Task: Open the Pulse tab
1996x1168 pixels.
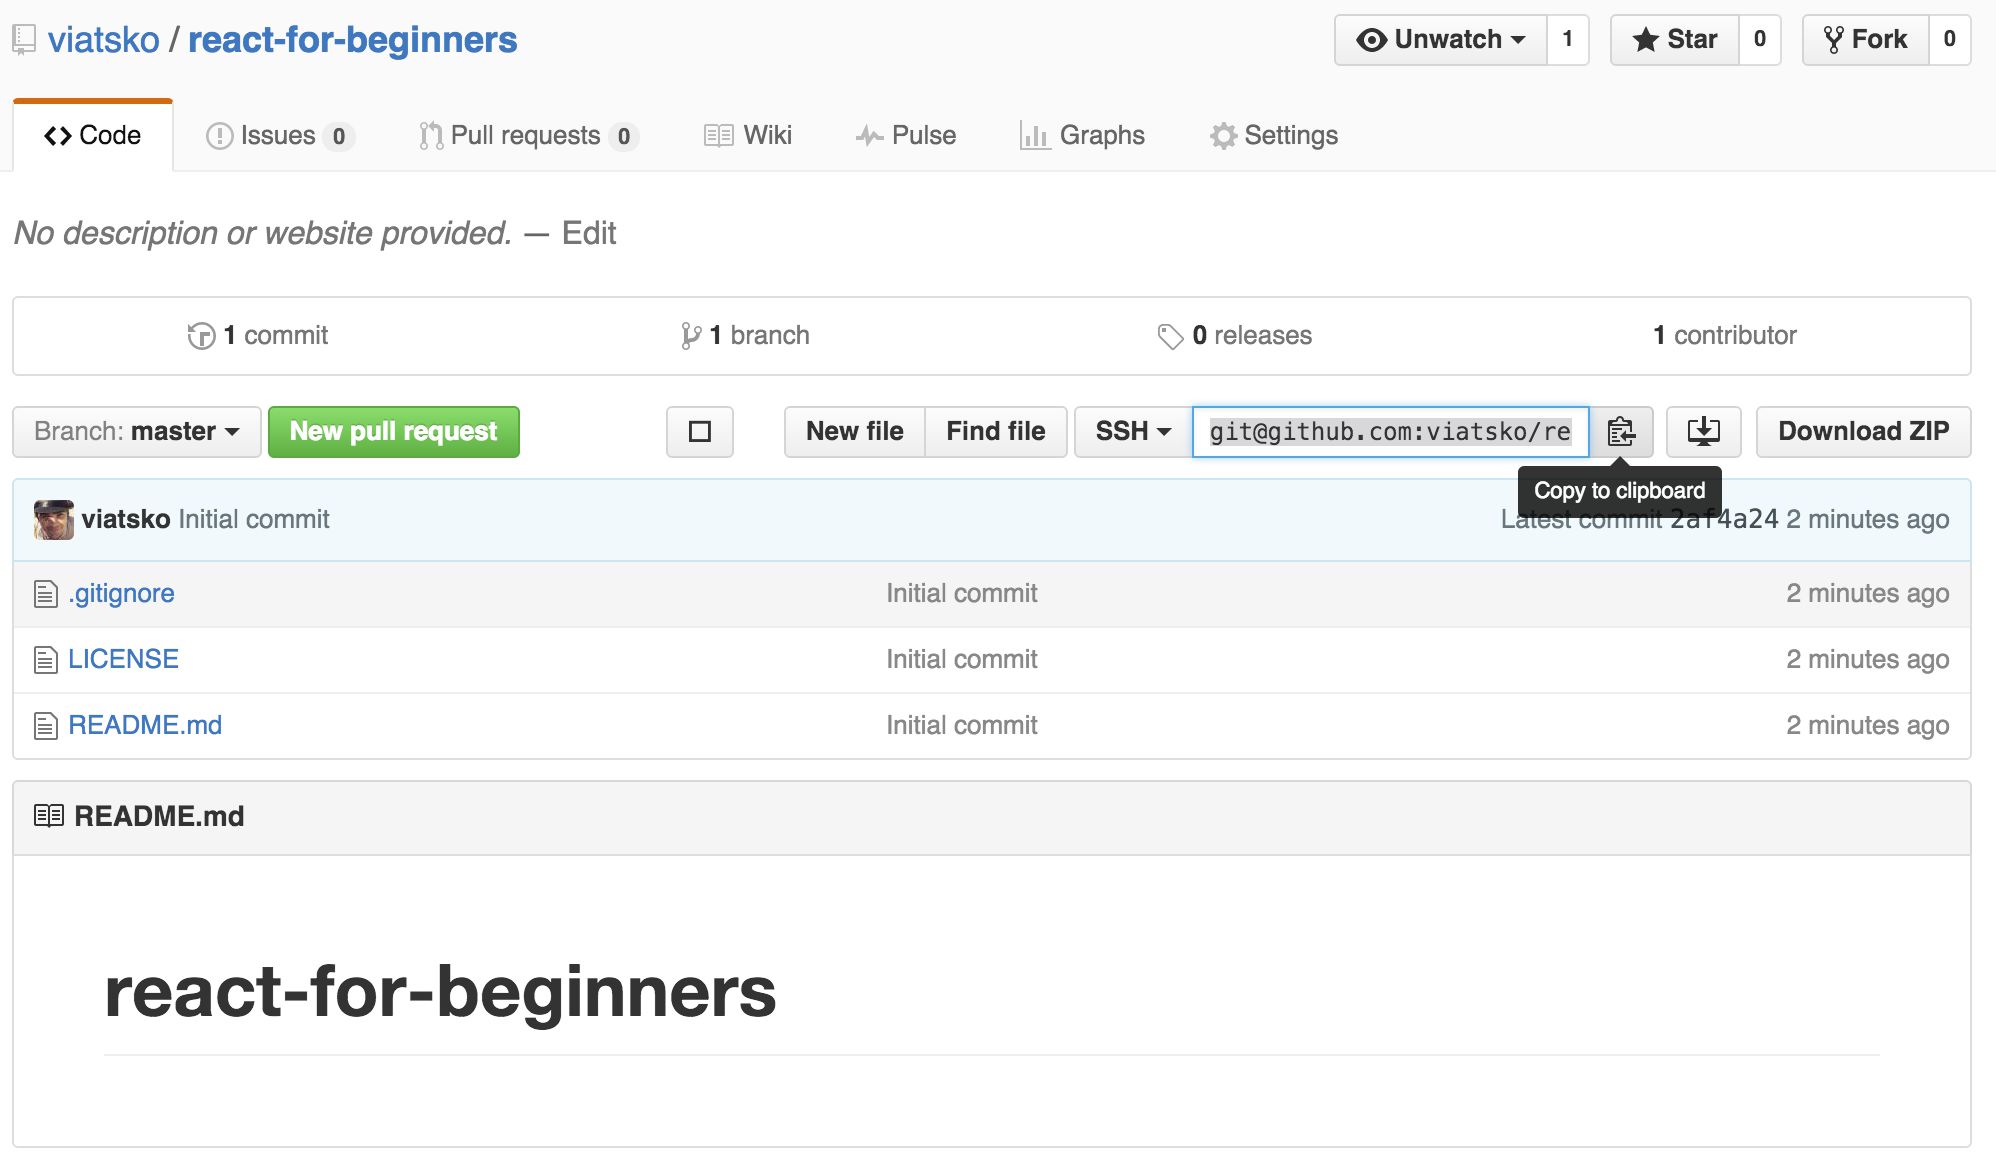Action: [906, 136]
